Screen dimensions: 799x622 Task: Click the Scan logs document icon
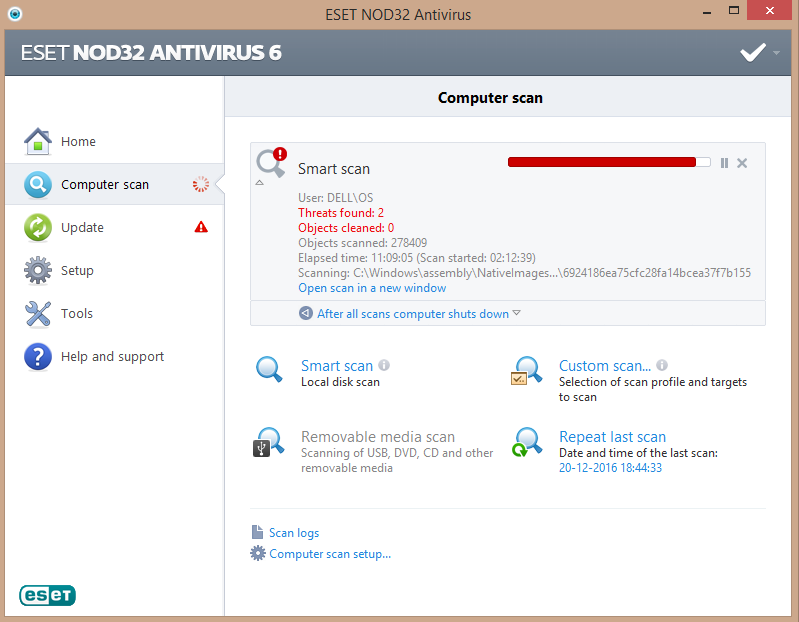pos(257,532)
